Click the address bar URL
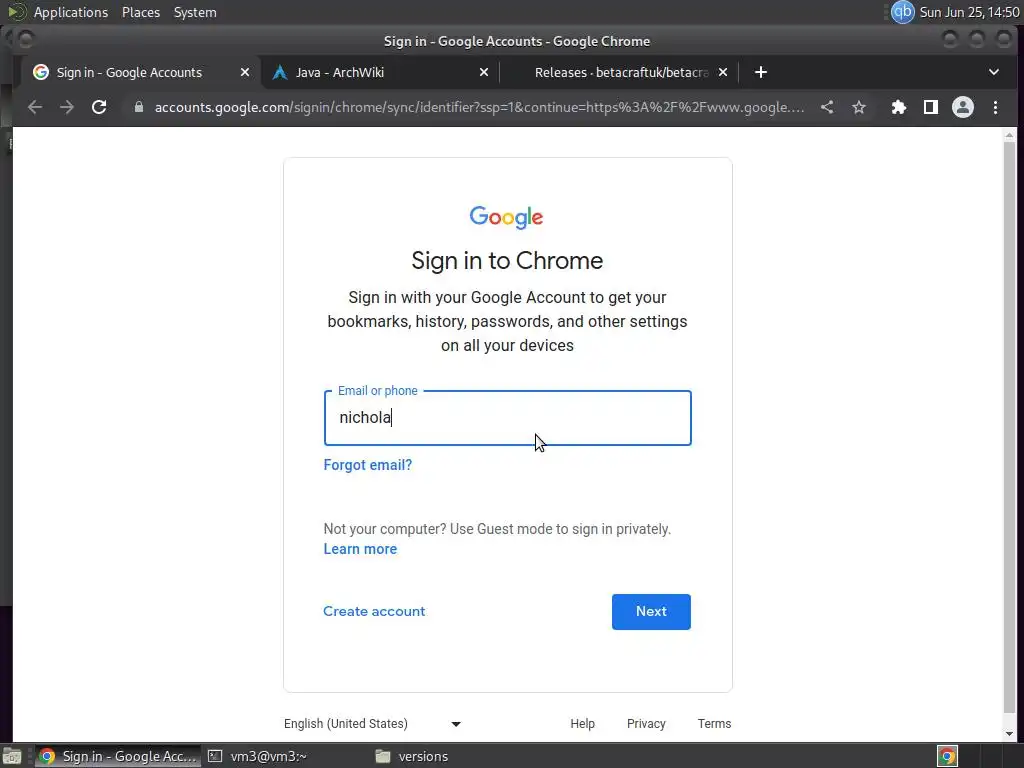1024x768 pixels. pos(479,107)
